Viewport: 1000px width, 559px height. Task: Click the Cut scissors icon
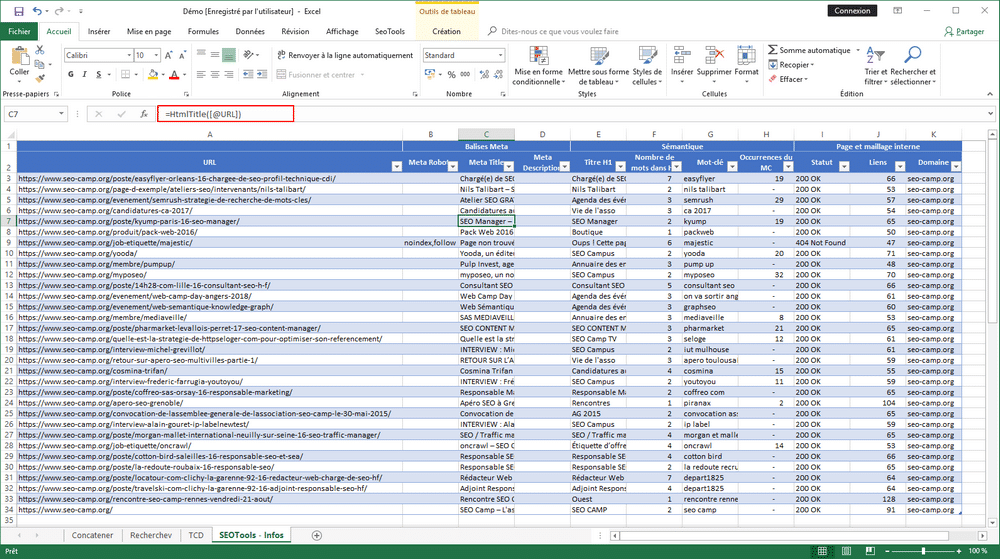click(40, 50)
